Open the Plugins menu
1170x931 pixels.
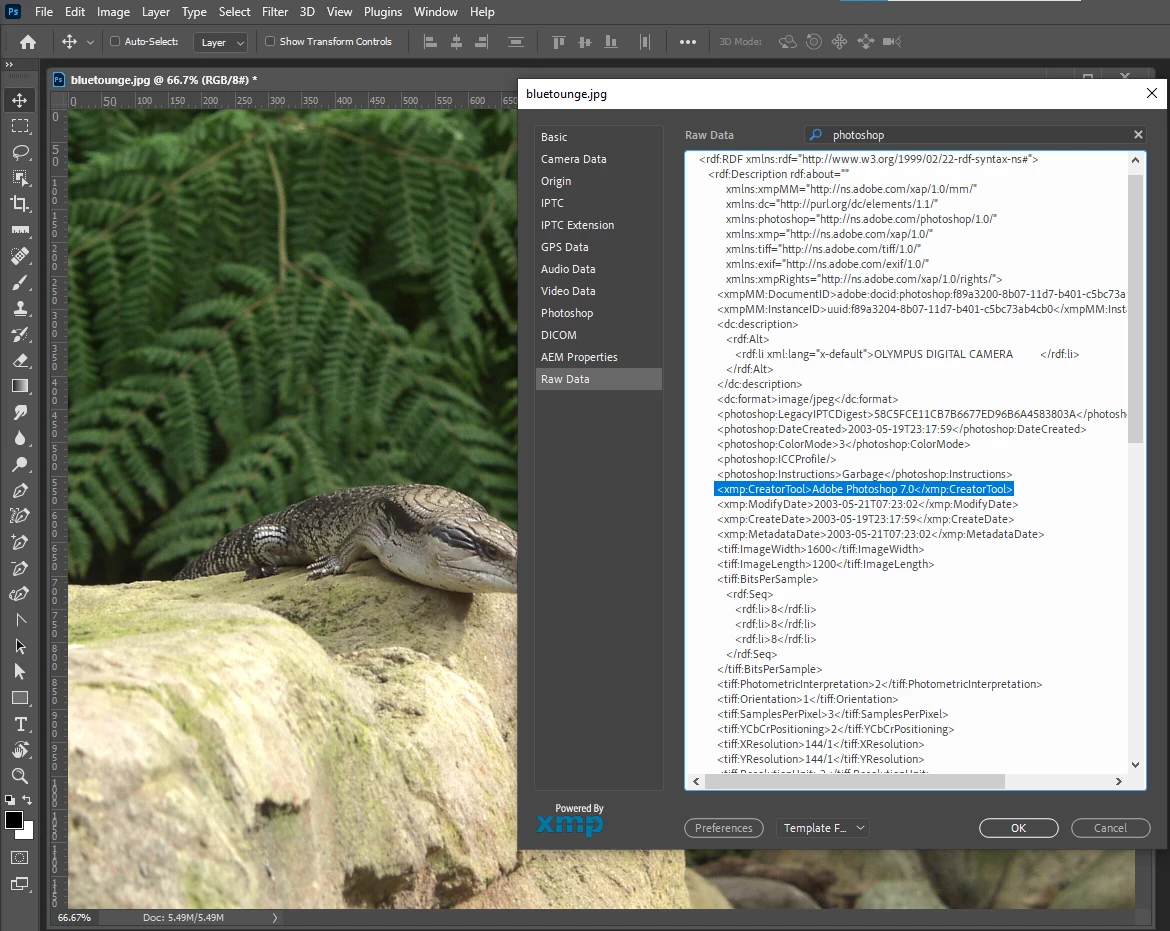point(383,12)
